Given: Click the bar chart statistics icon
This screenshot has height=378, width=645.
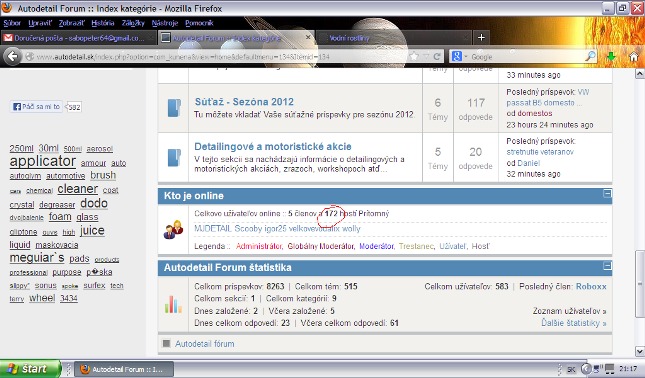Looking at the screenshot, I should (173, 305).
